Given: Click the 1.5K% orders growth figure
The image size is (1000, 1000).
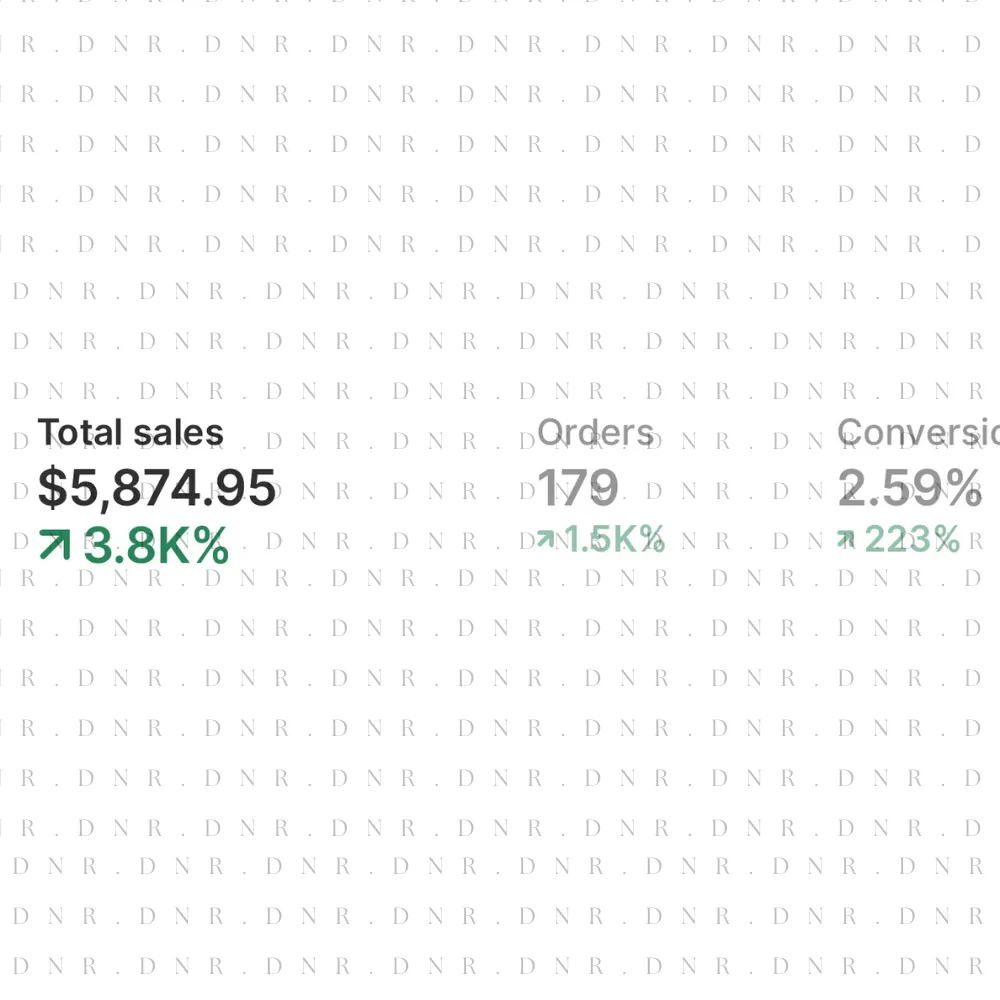Looking at the screenshot, I should [615, 540].
